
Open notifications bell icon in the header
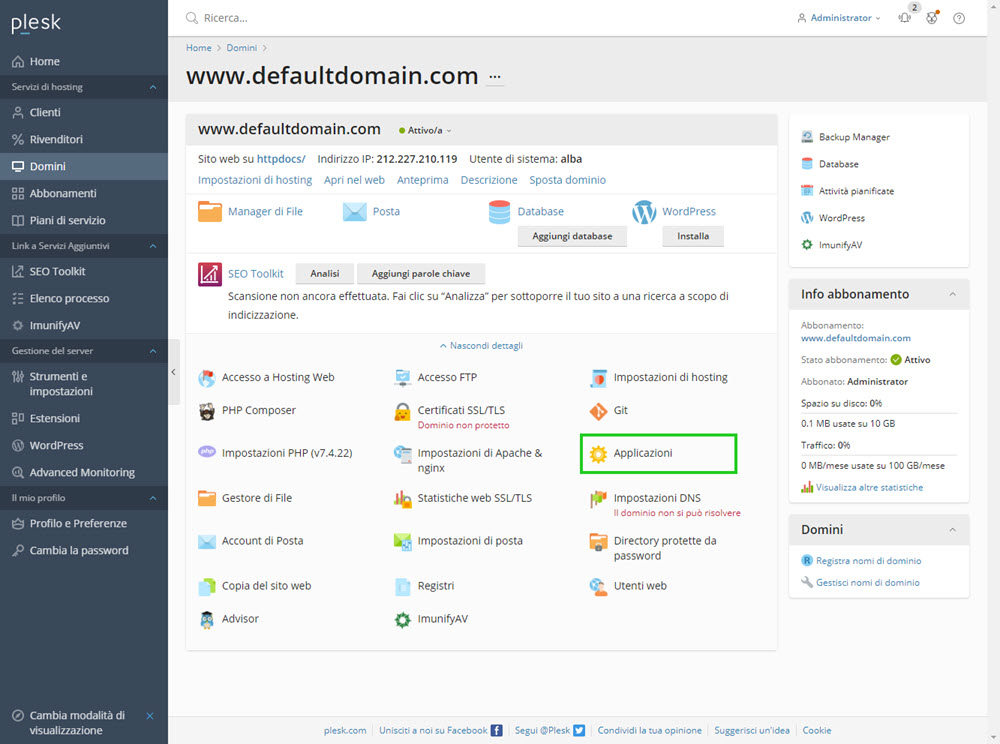(904, 18)
